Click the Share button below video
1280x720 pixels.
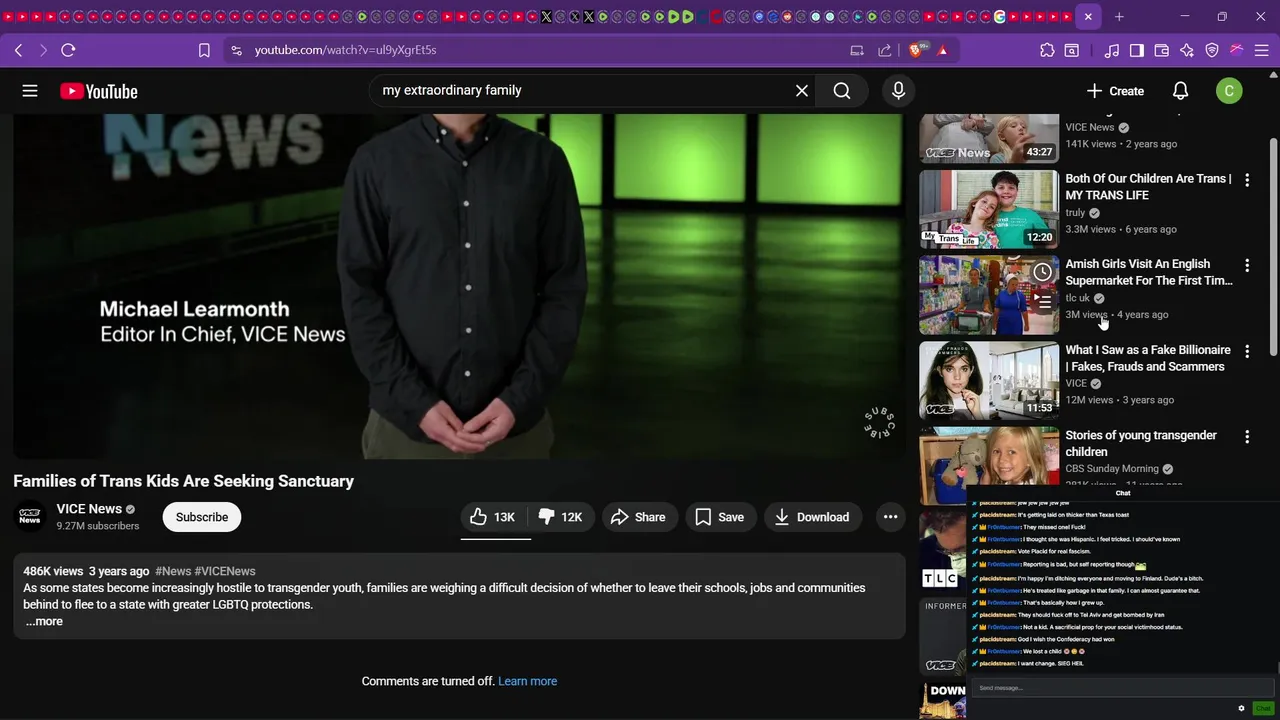(638, 517)
